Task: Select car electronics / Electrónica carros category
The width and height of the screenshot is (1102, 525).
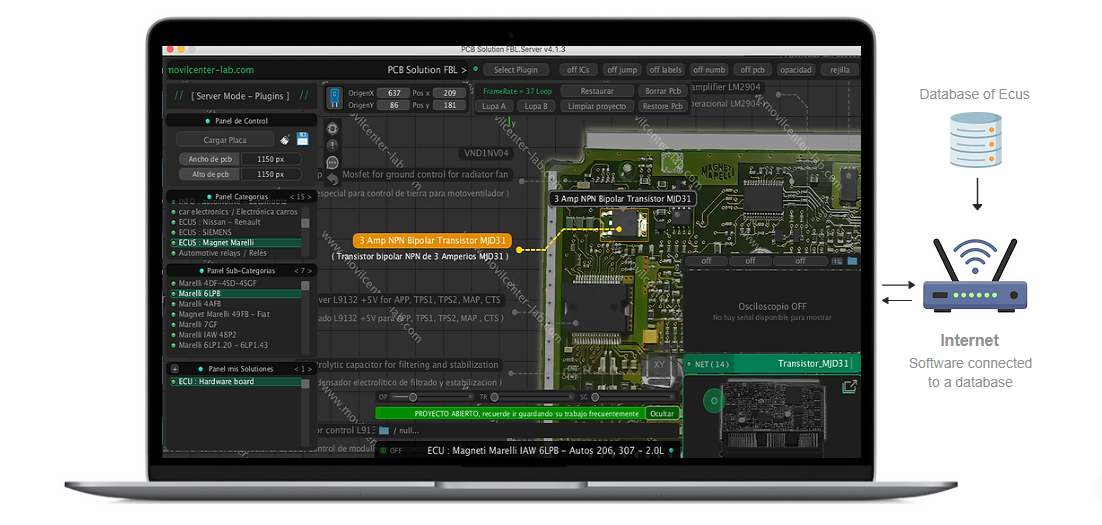Action: (x=235, y=212)
